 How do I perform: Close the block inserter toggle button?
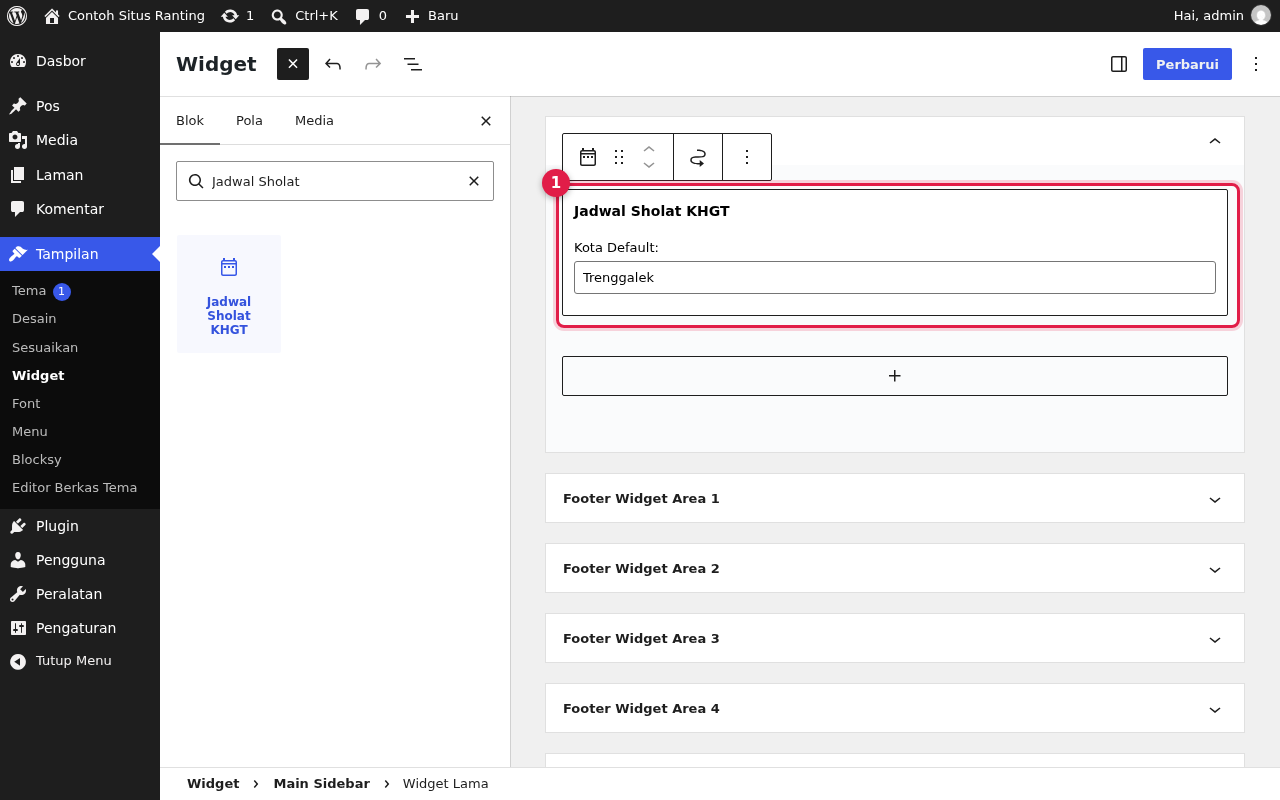(293, 64)
